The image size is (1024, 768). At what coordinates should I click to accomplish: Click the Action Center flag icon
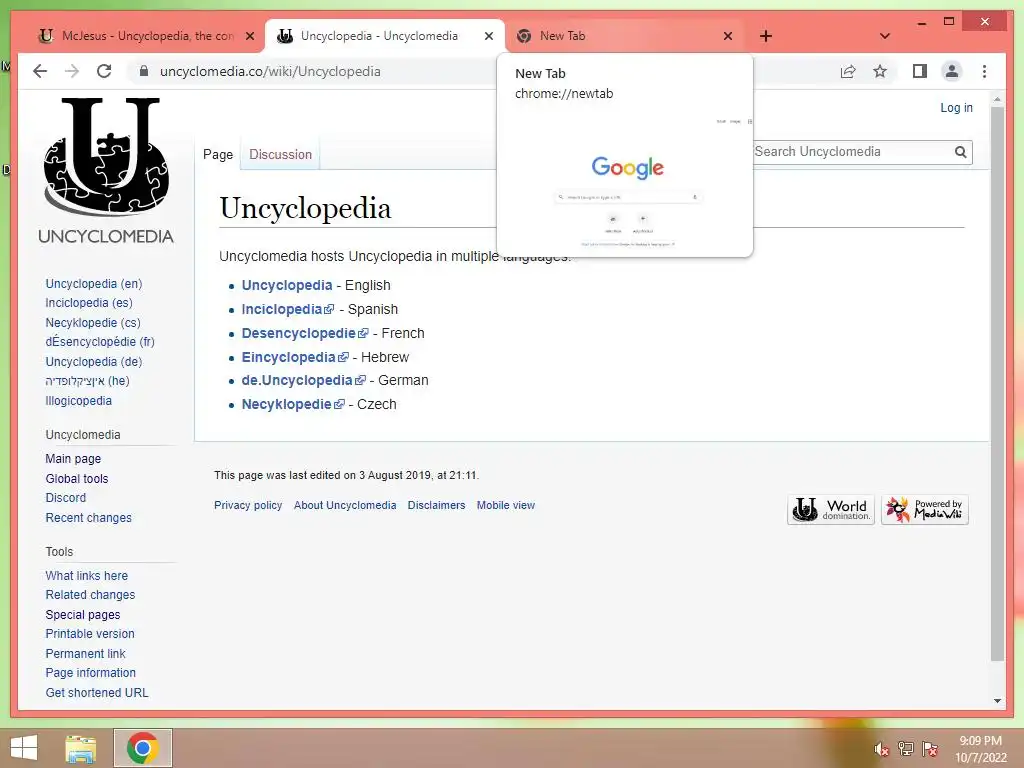point(930,749)
